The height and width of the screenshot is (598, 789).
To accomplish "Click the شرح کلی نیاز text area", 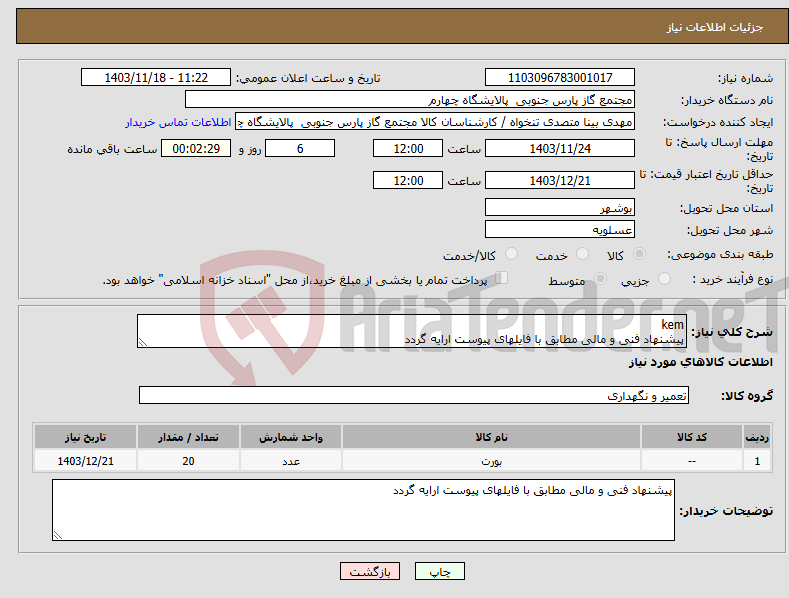I will 412,331.
